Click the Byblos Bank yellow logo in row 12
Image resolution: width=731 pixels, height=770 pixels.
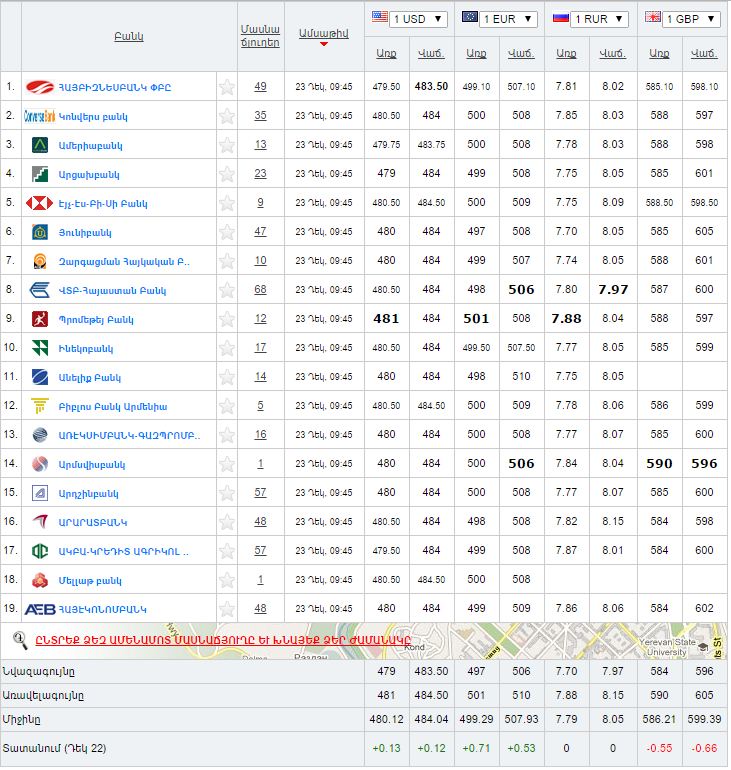coord(39,406)
